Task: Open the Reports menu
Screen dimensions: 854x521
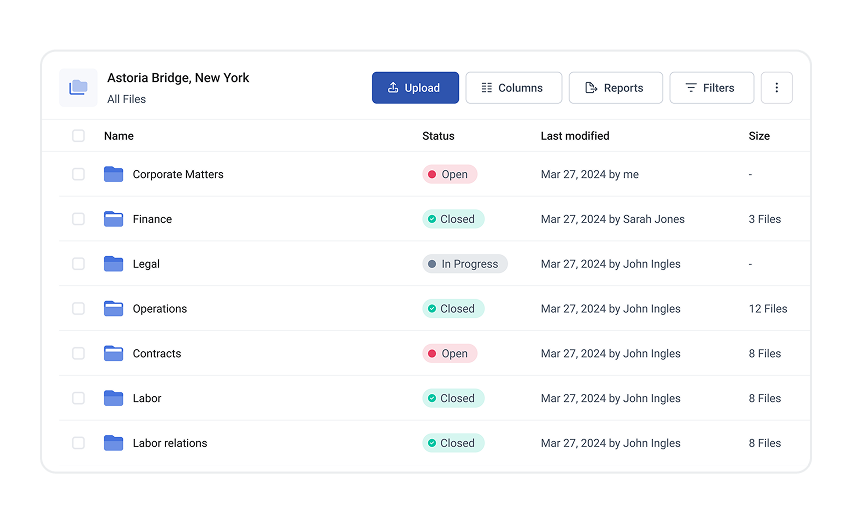Action: tap(615, 88)
